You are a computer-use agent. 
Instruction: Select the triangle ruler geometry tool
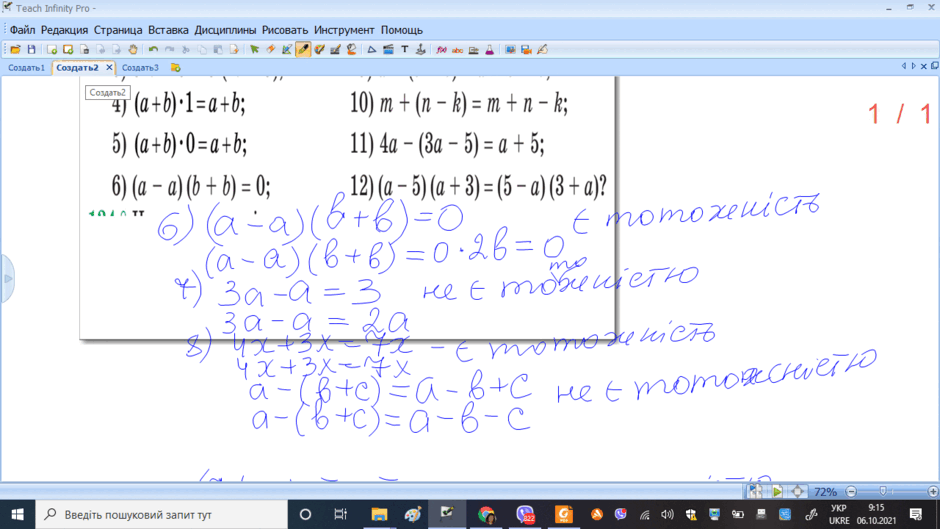(x=372, y=50)
